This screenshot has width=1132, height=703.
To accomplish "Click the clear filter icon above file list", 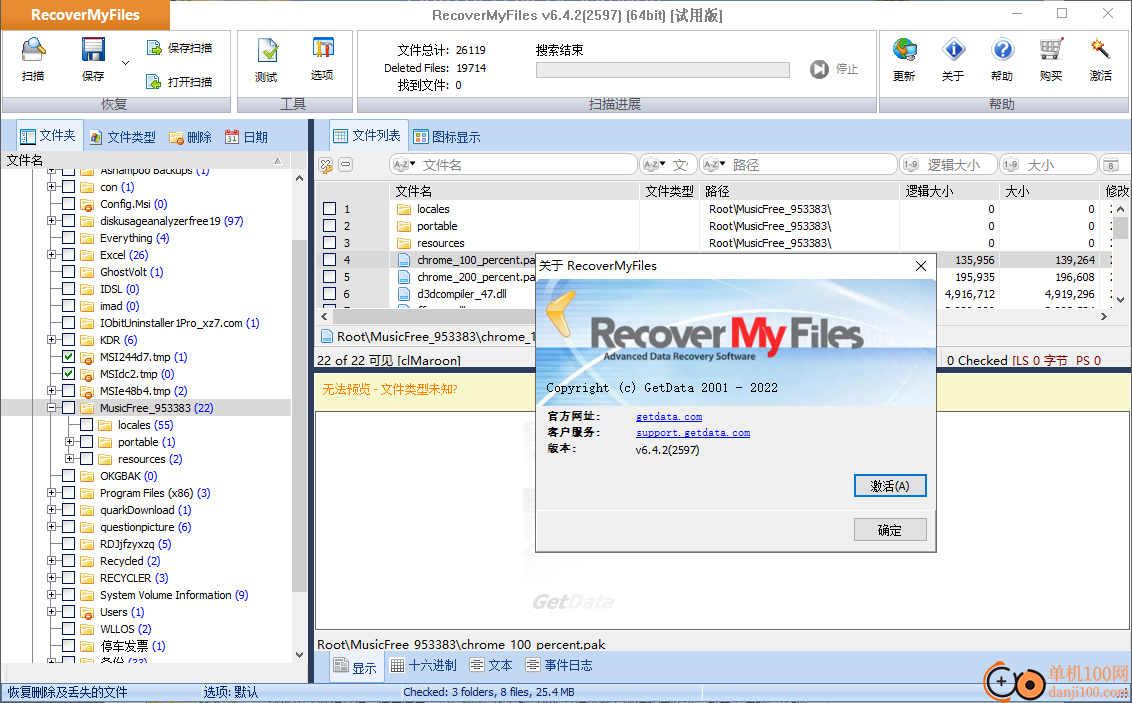I will (x=326, y=165).
